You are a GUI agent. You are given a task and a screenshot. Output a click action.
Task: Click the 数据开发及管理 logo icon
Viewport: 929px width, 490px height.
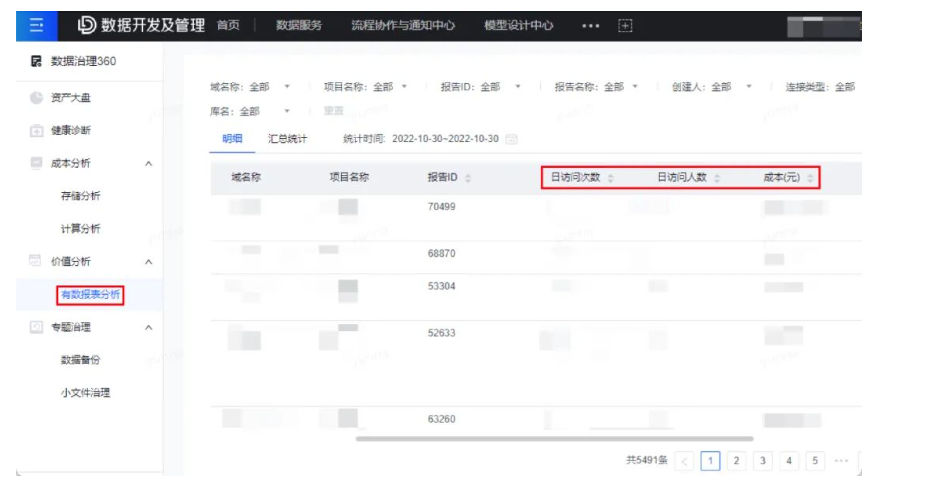coord(87,25)
